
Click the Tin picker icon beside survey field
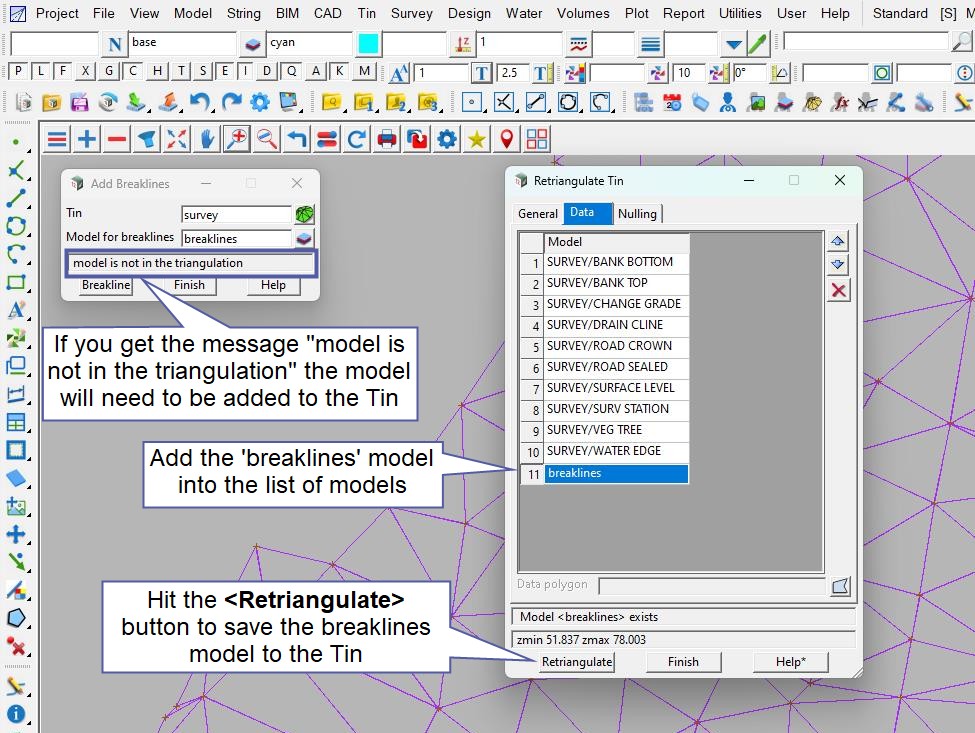[305, 214]
